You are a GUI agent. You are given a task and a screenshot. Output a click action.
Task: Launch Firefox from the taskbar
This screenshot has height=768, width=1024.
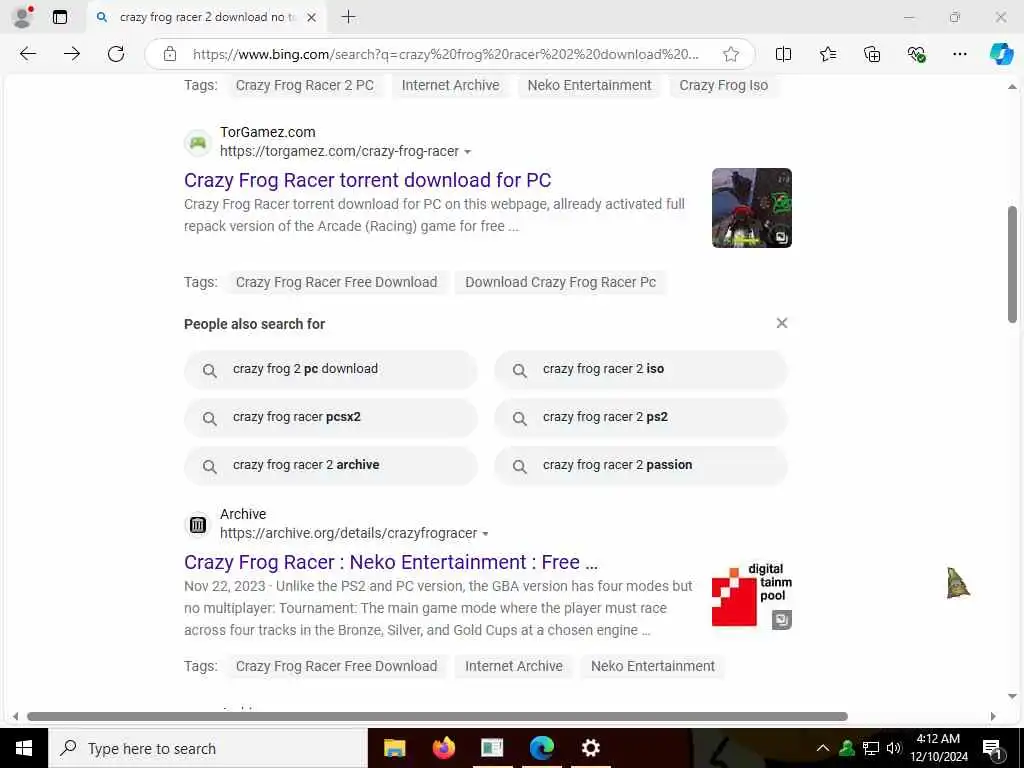(x=443, y=748)
